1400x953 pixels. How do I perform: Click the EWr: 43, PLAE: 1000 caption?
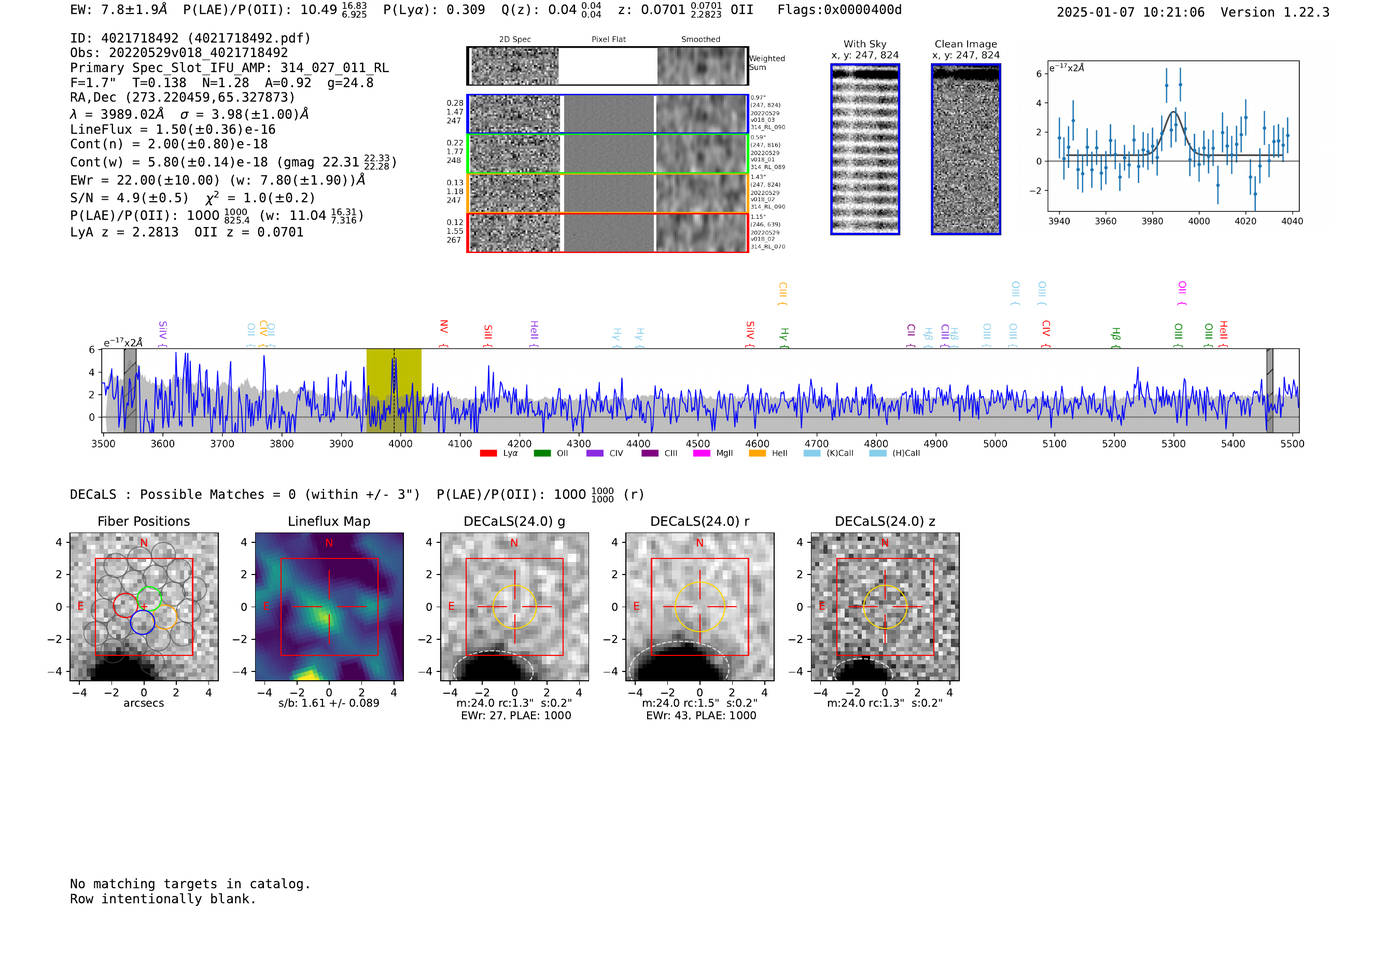tap(700, 716)
